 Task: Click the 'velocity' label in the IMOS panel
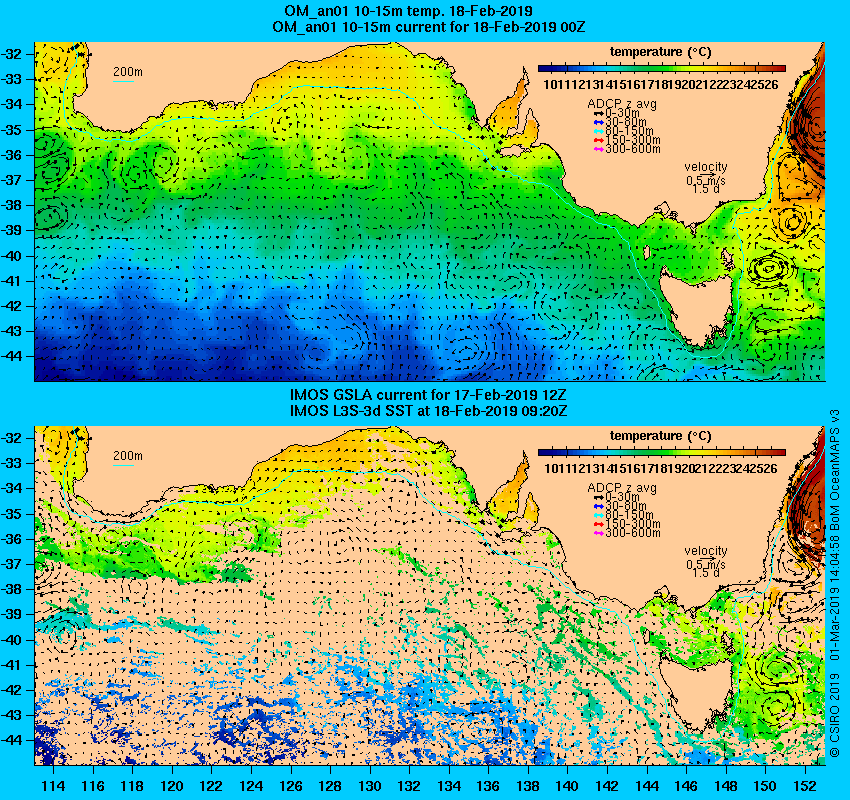[x=706, y=551]
